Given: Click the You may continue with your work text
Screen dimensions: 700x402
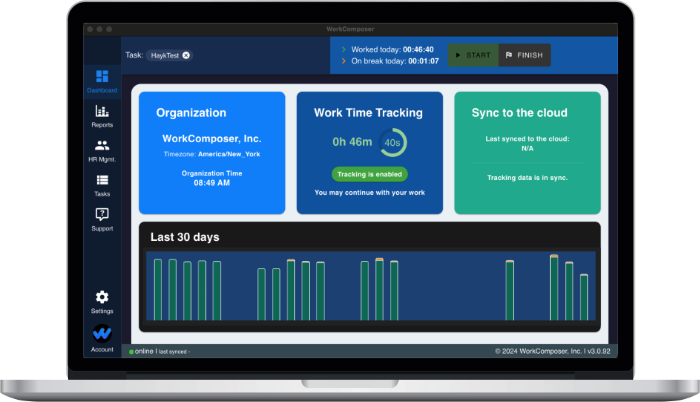Looking at the screenshot, I should 370,193.
